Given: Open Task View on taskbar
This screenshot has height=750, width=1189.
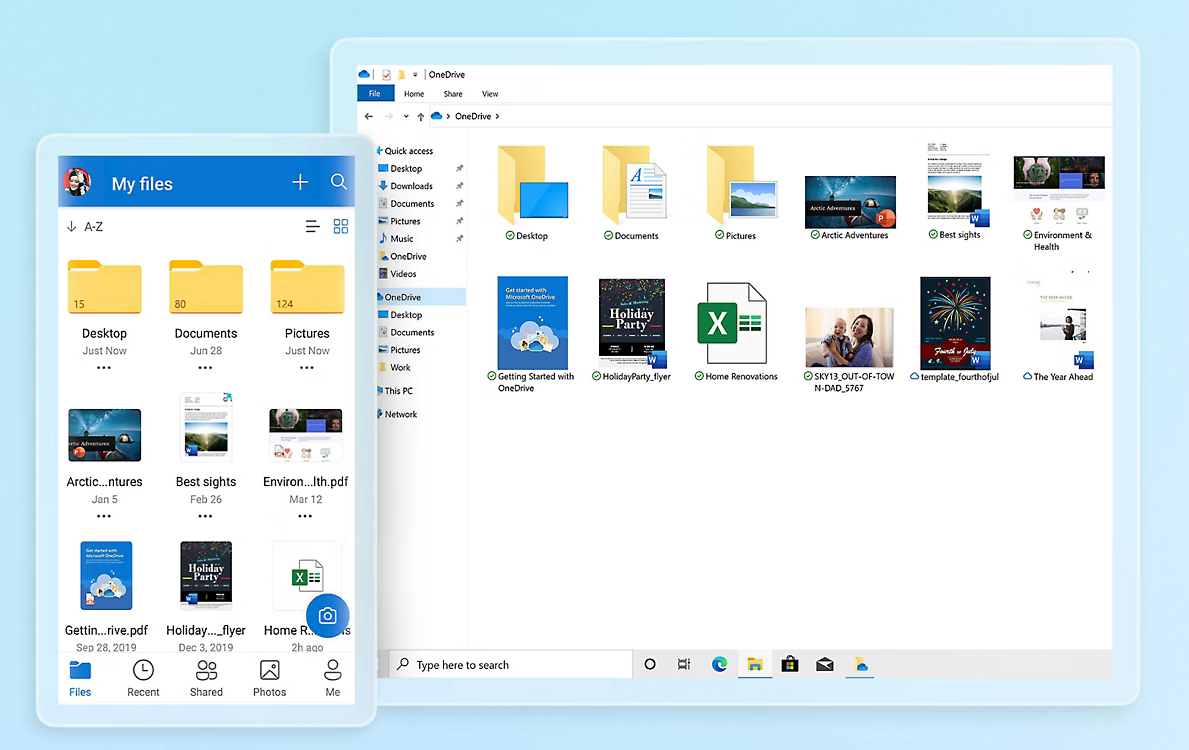Looking at the screenshot, I should click(x=684, y=664).
